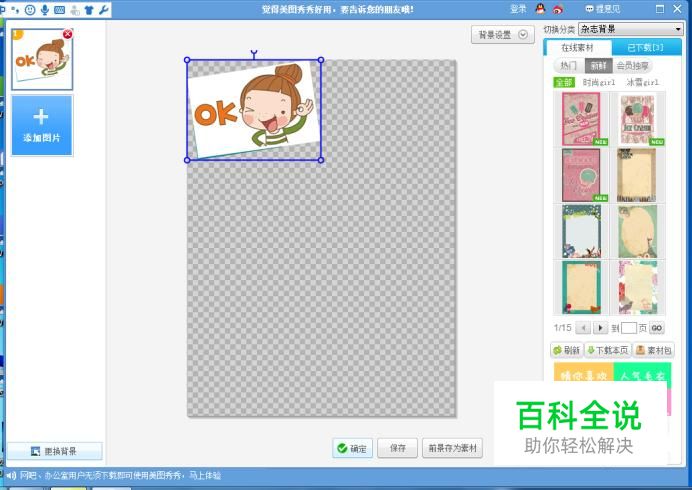Click the 下载本页 download page button
This screenshot has height=490, width=692.
pos(608,350)
